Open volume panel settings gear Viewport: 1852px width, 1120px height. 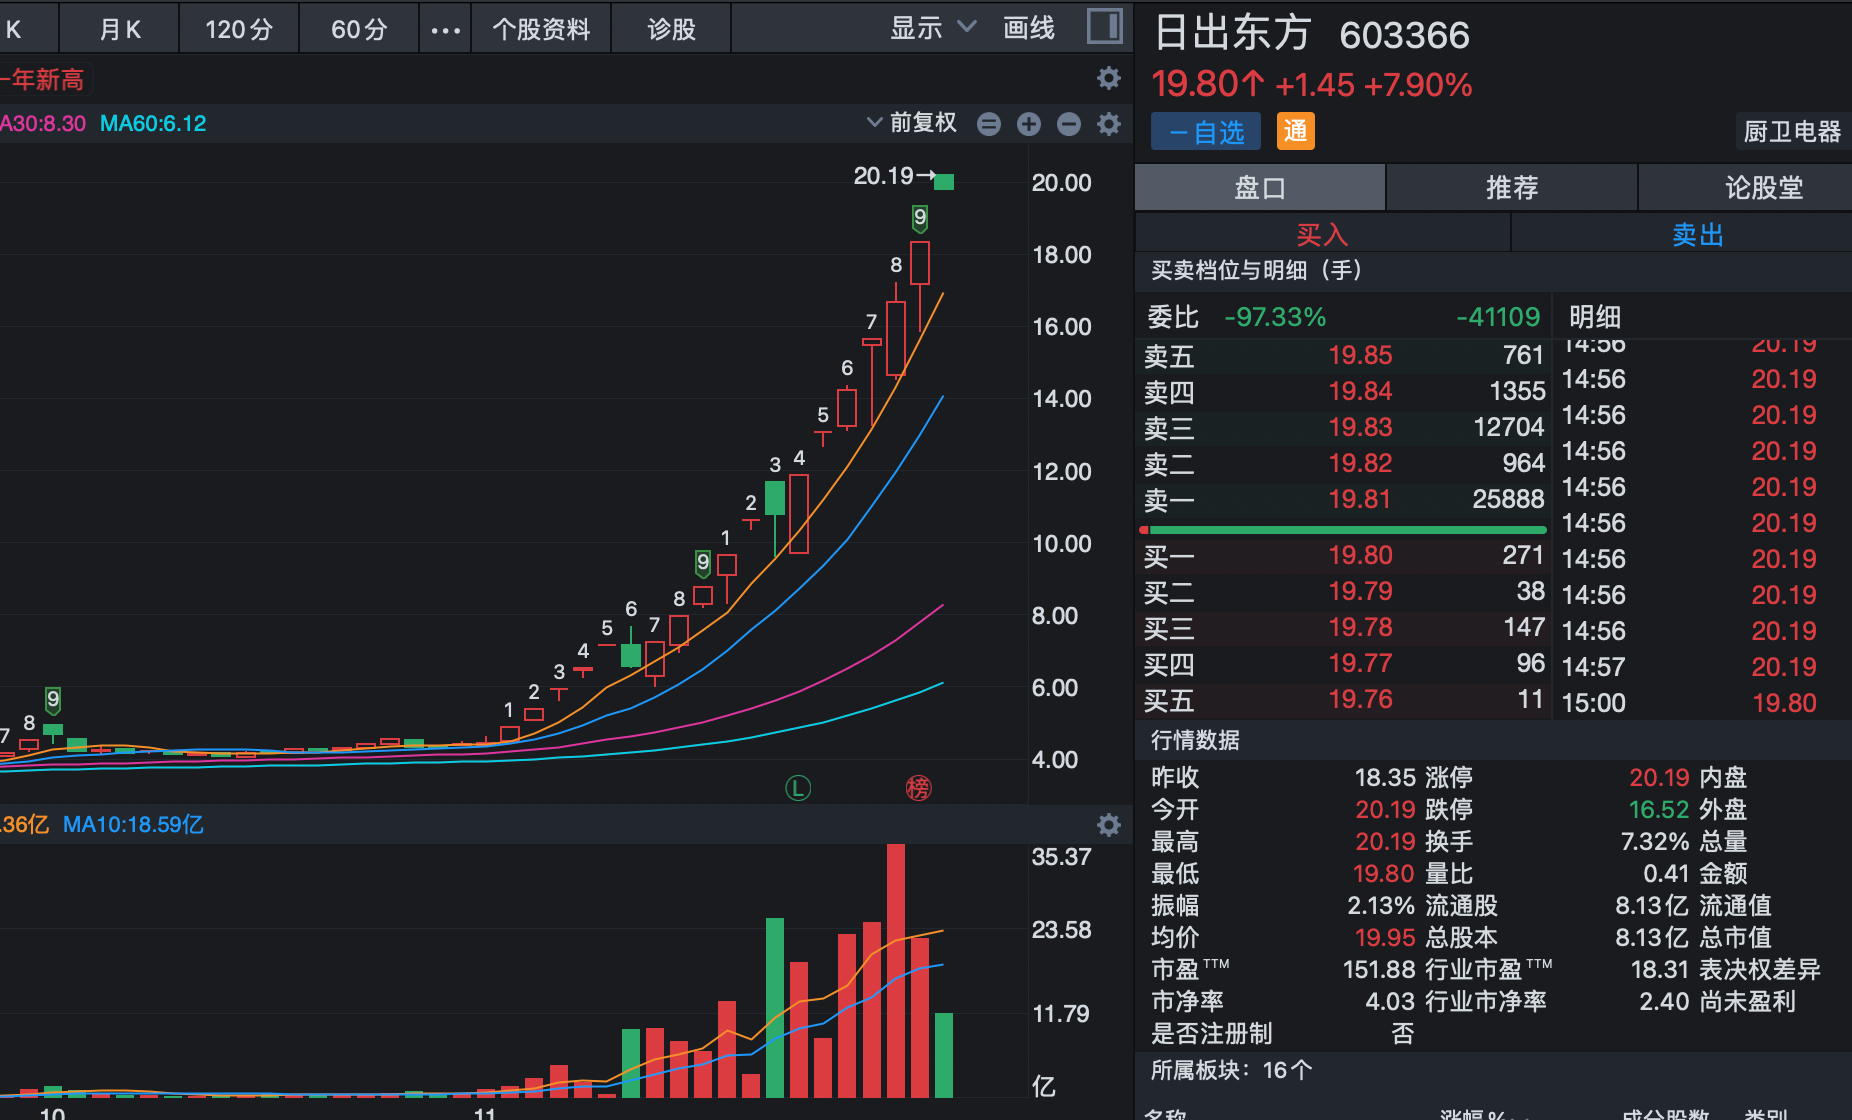(x=1108, y=825)
